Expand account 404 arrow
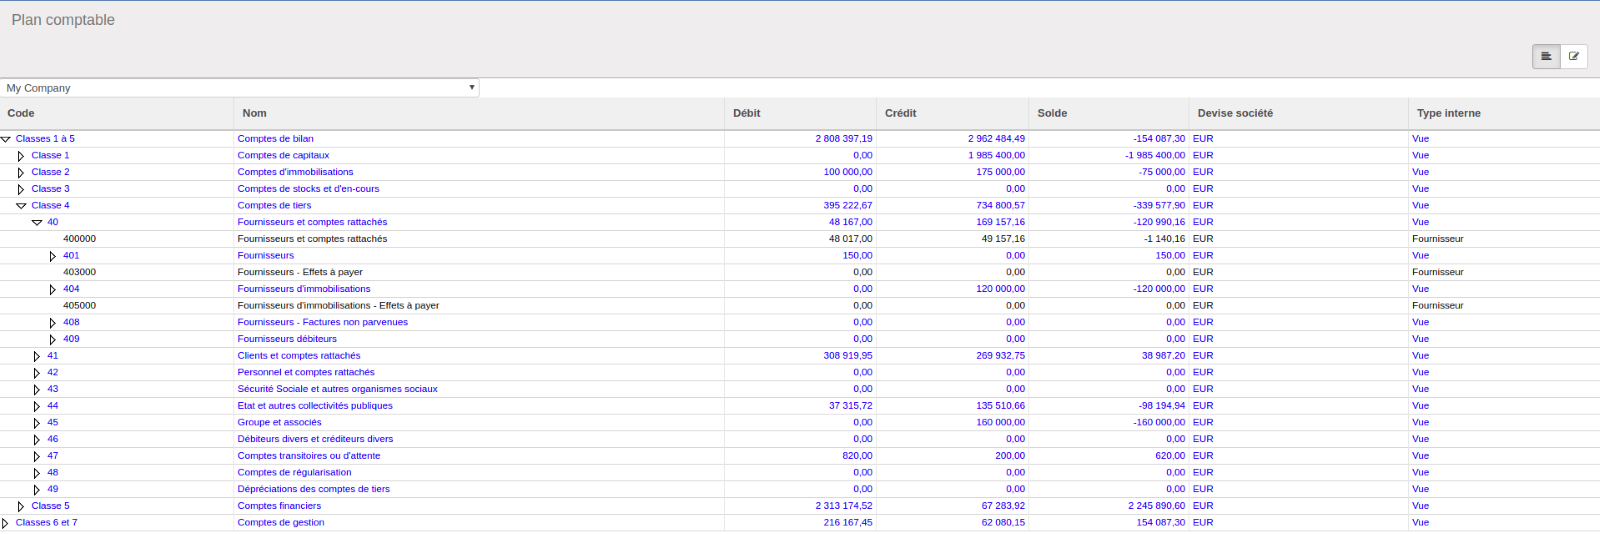1600x534 pixels. pos(53,289)
